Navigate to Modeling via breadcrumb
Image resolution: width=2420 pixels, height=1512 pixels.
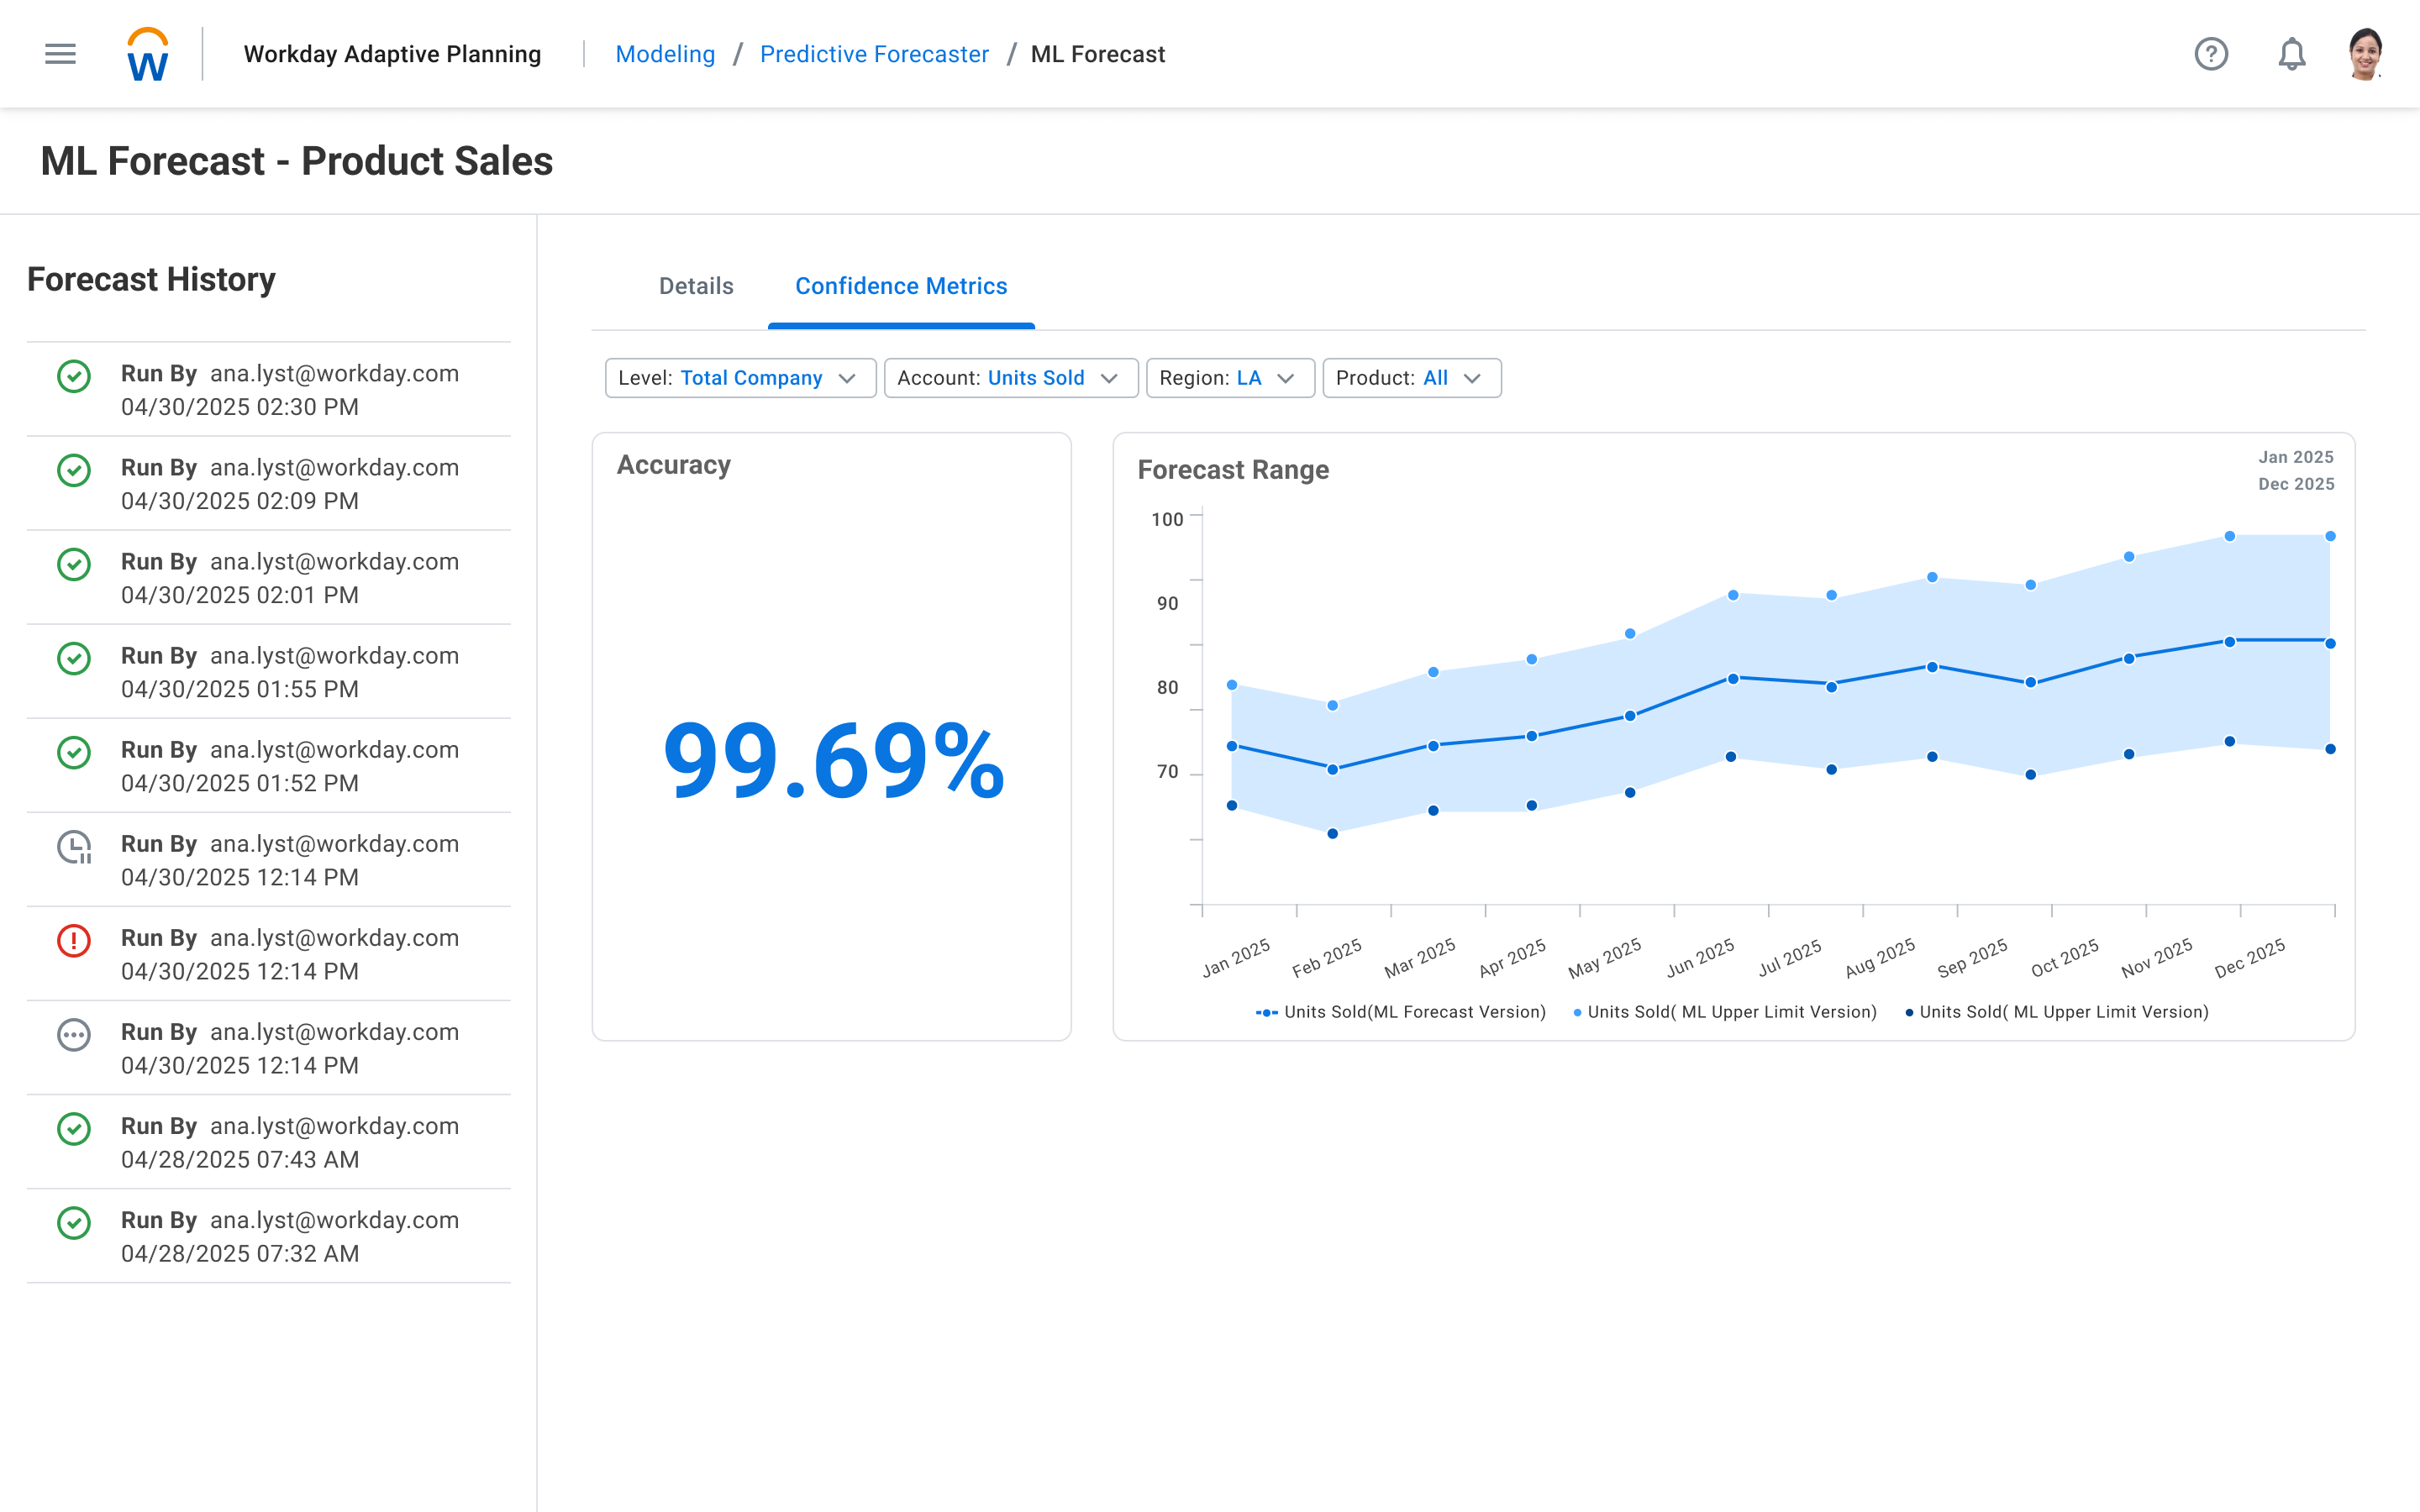[x=665, y=54]
